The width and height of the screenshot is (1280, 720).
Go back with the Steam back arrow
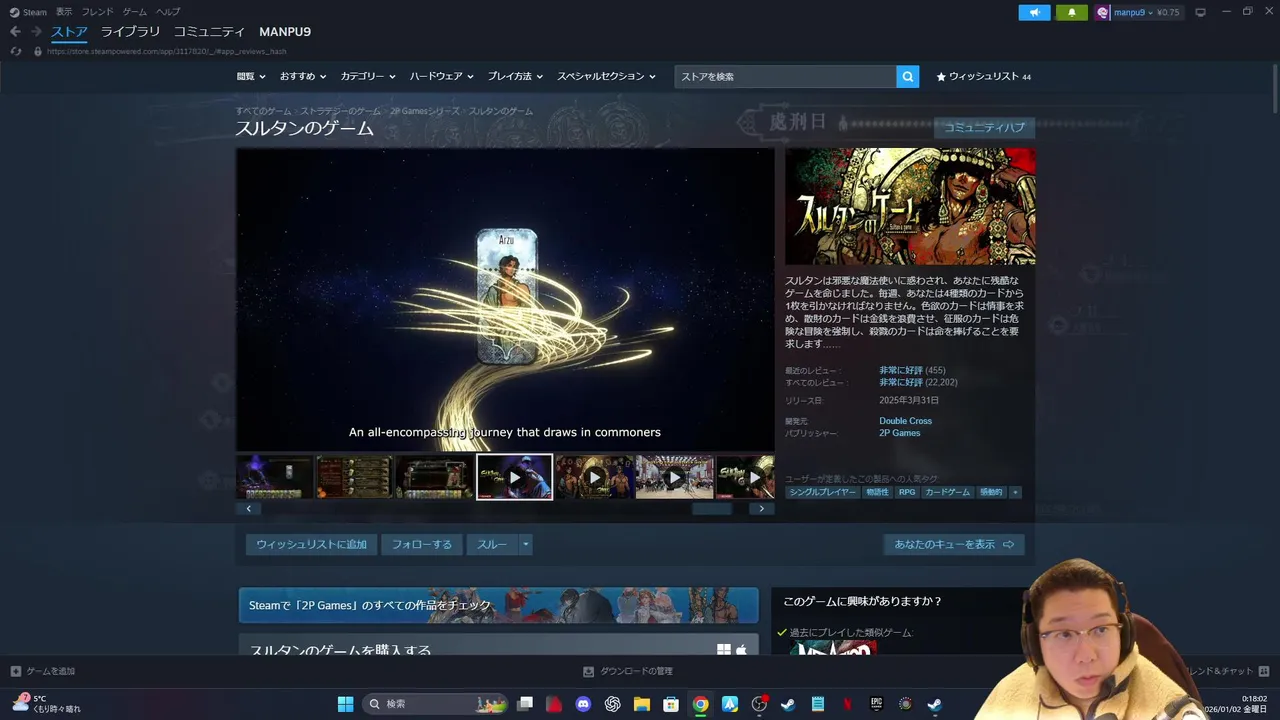click(x=15, y=32)
